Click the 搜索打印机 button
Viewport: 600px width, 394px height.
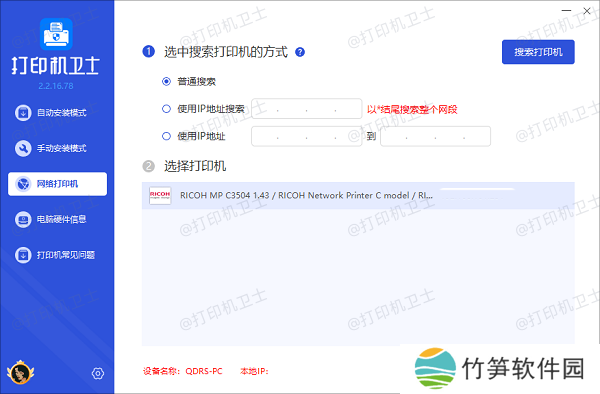[538, 52]
